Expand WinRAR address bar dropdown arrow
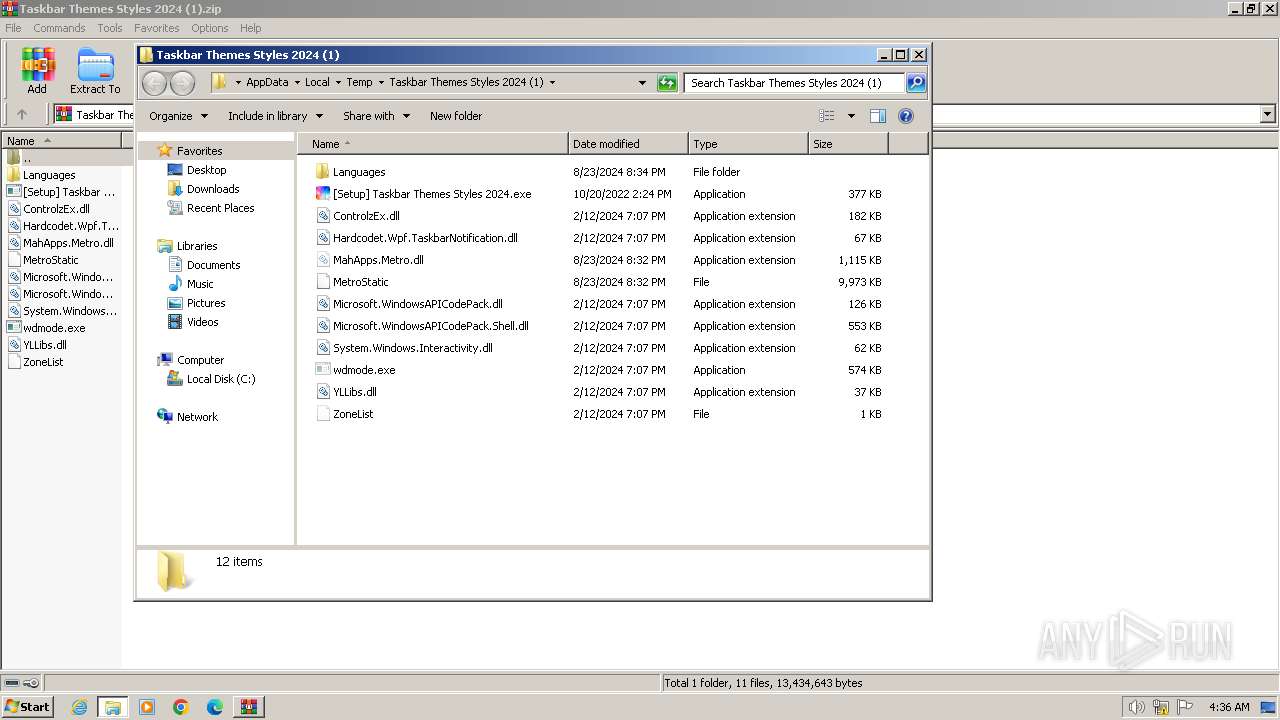Viewport: 1280px width, 720px height. (x=1267, y=114)
